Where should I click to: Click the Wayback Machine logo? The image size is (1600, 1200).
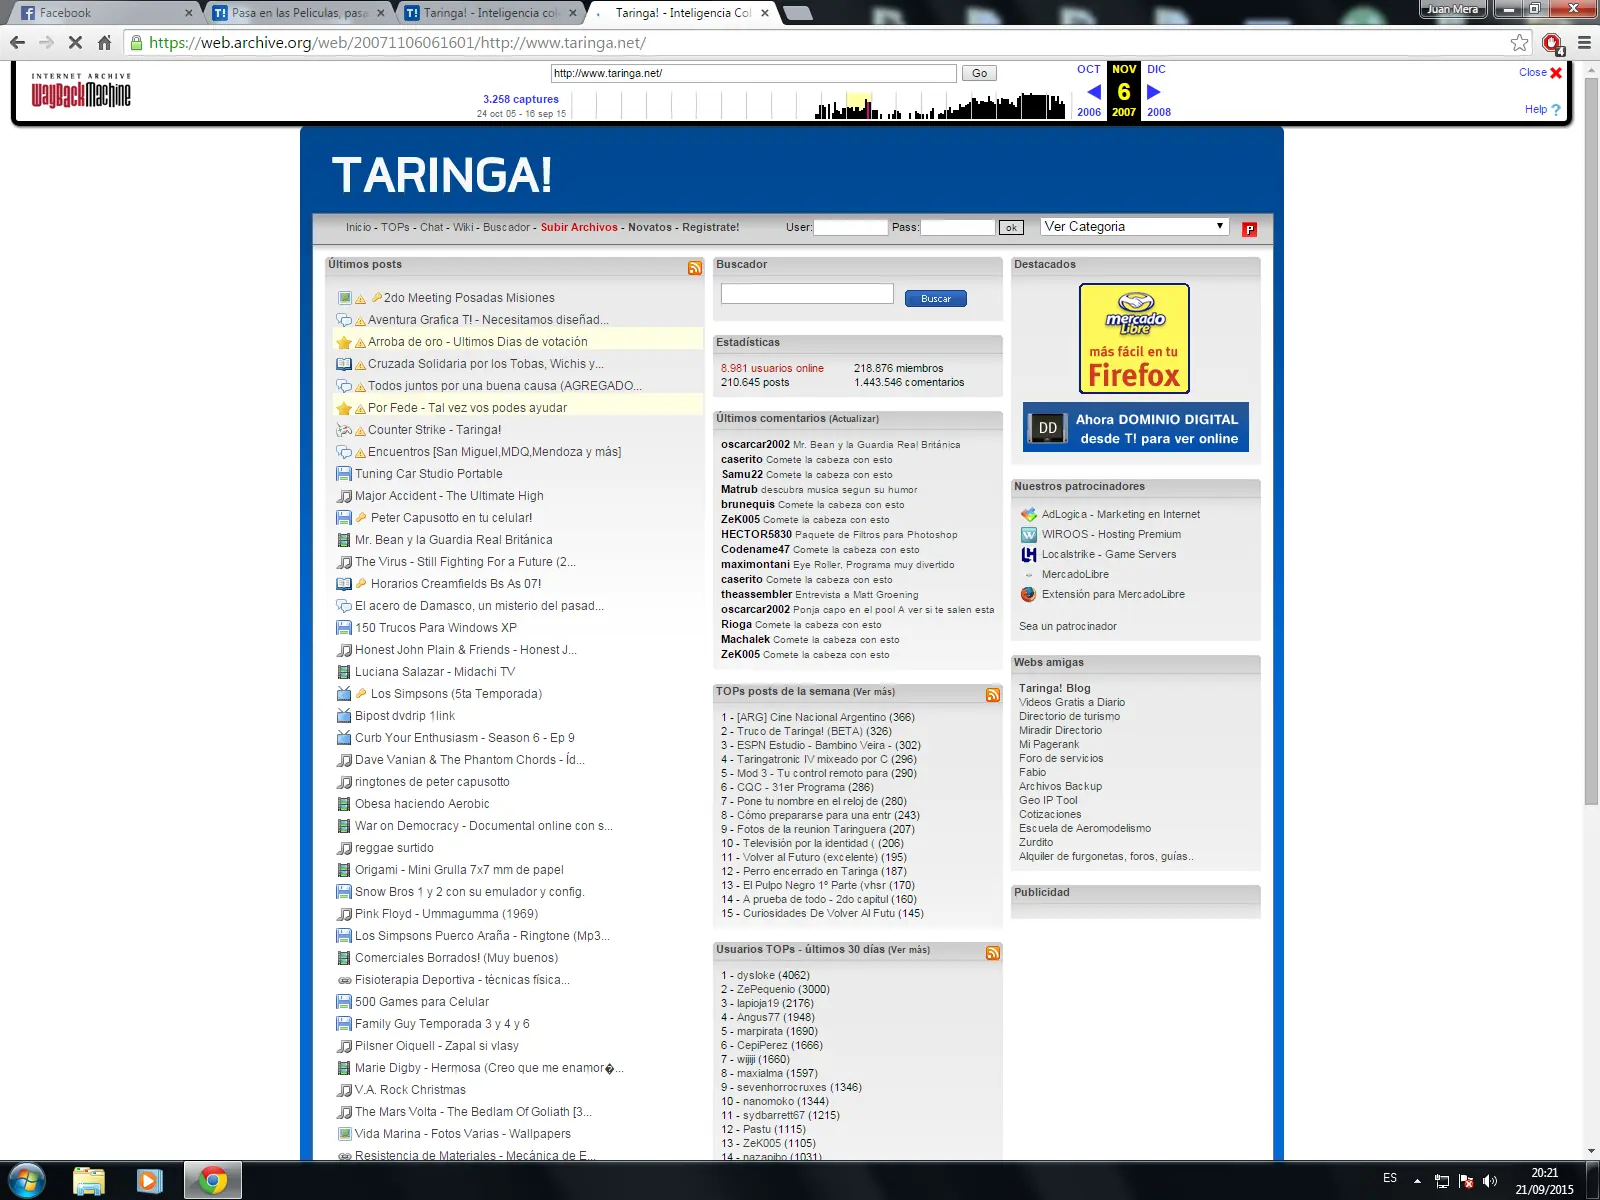[x=81, y=91]
